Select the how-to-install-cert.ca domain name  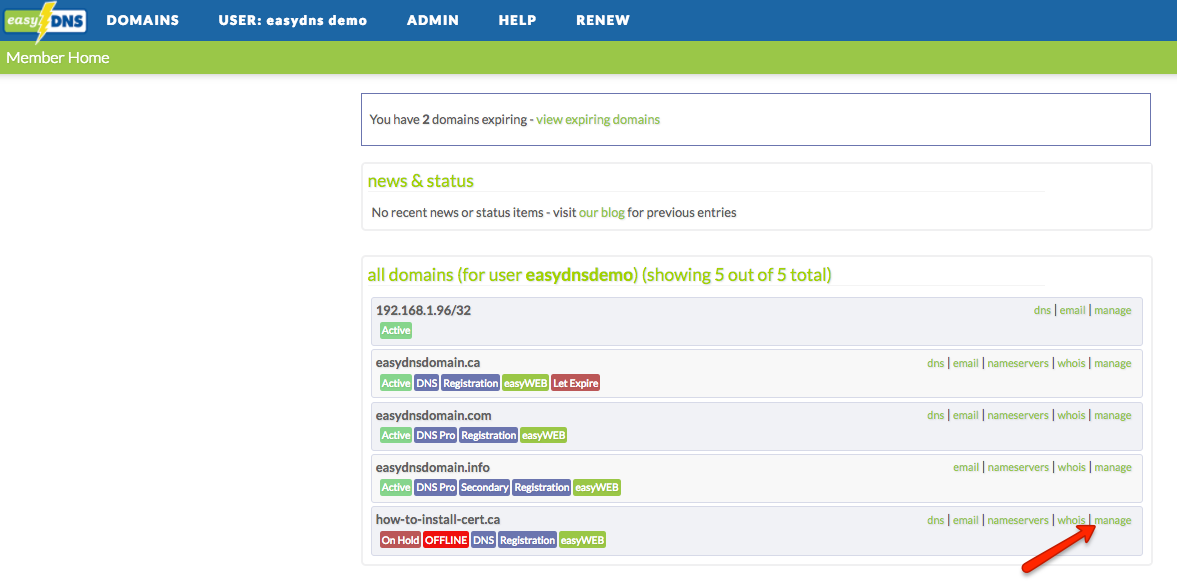(438, 519)
